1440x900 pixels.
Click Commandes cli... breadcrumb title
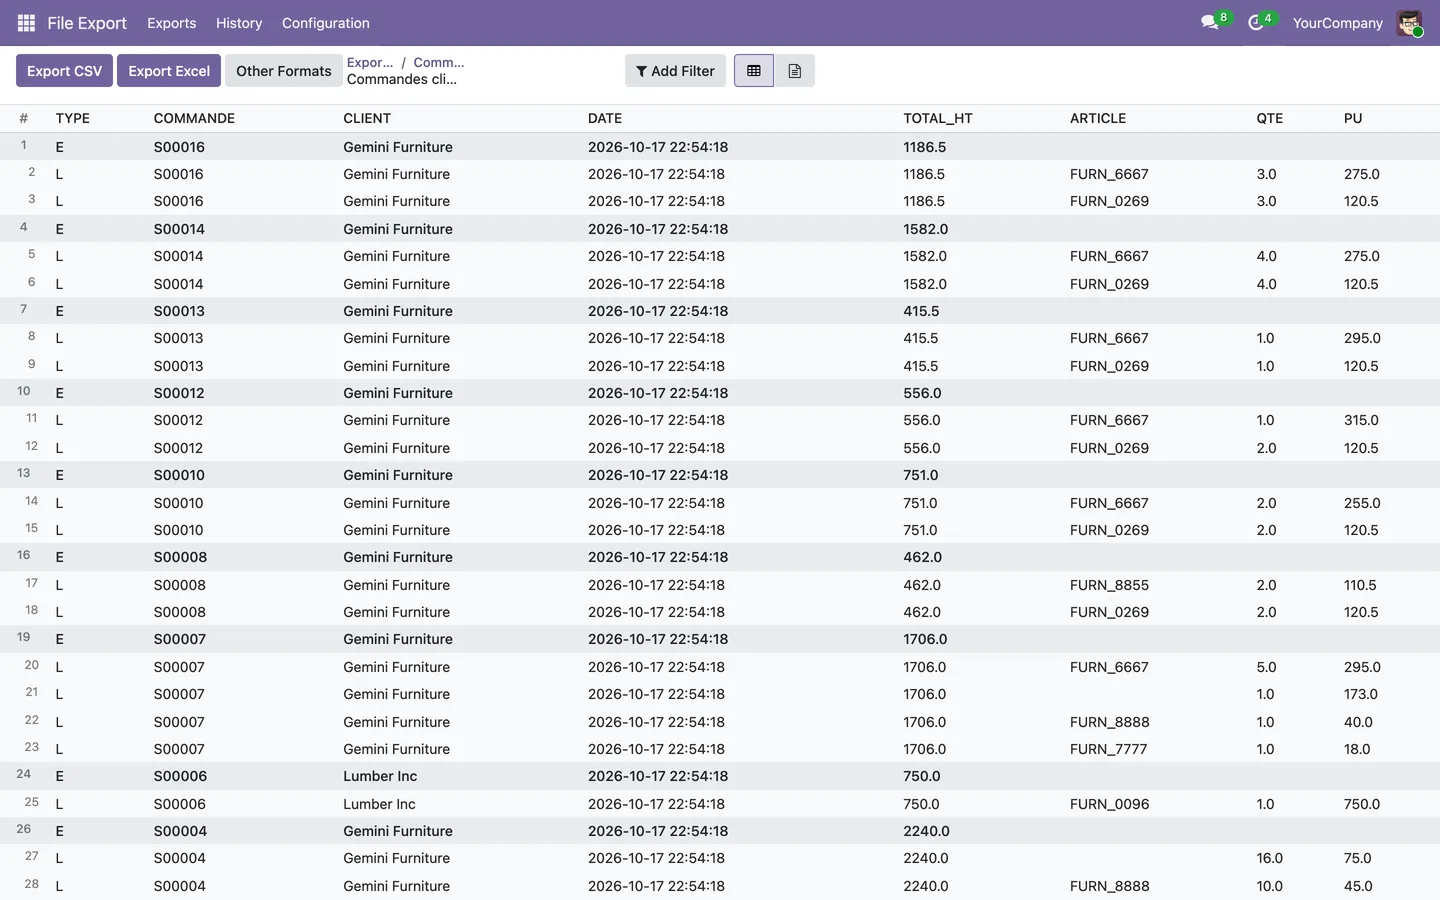point(402,79)
